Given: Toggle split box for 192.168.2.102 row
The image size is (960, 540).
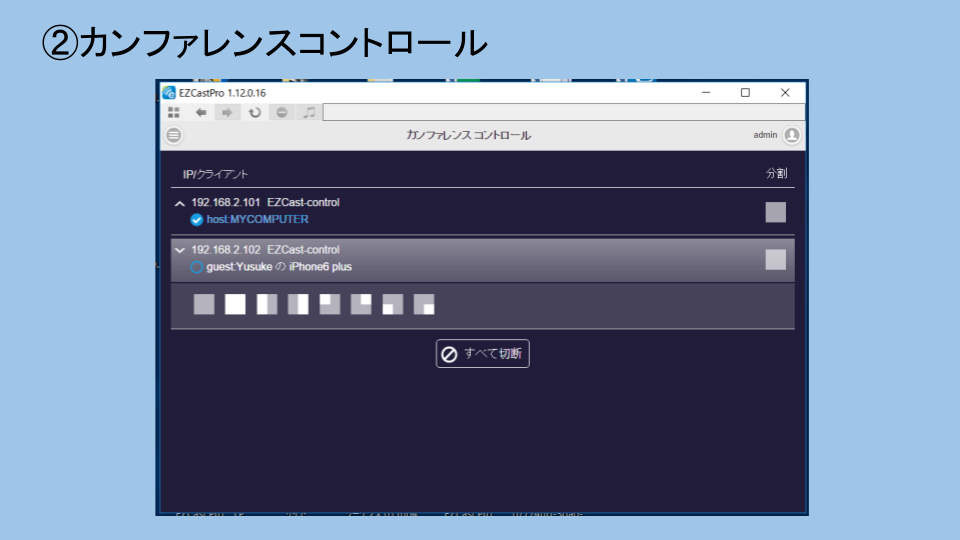Looking at the screenshot, I should point(775,260).
